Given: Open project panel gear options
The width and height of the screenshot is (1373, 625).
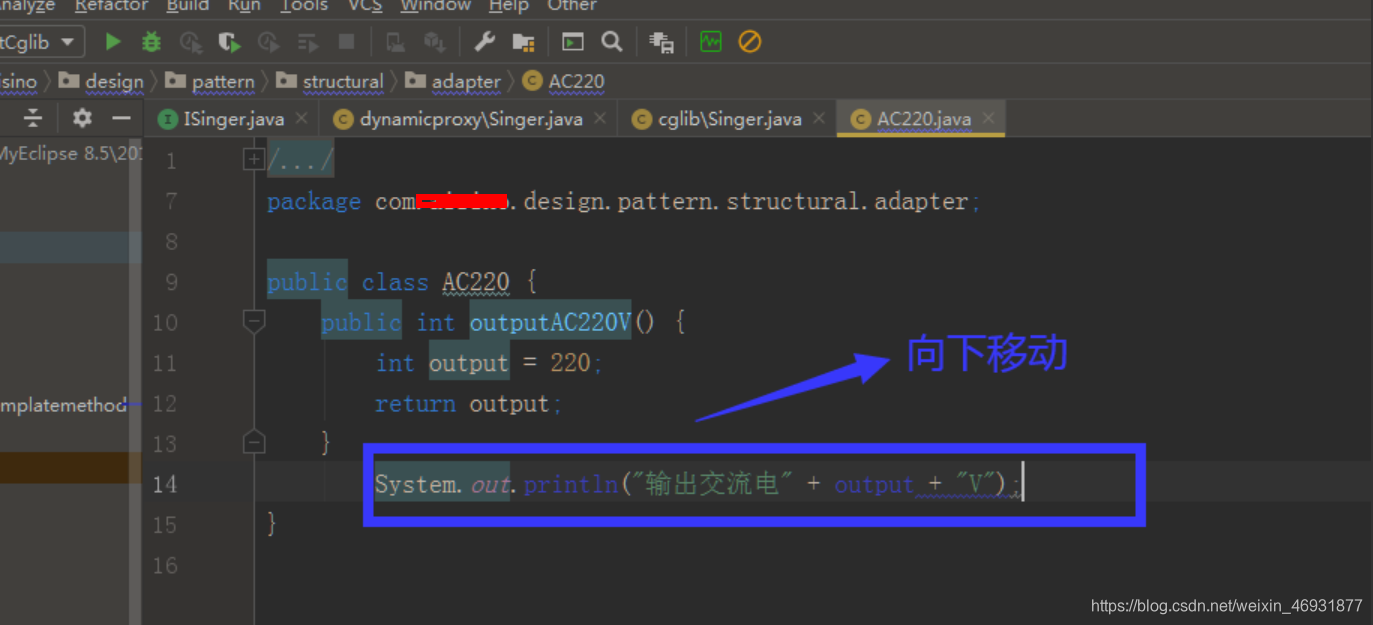Looking at the screenshot, I should (82, 118).
